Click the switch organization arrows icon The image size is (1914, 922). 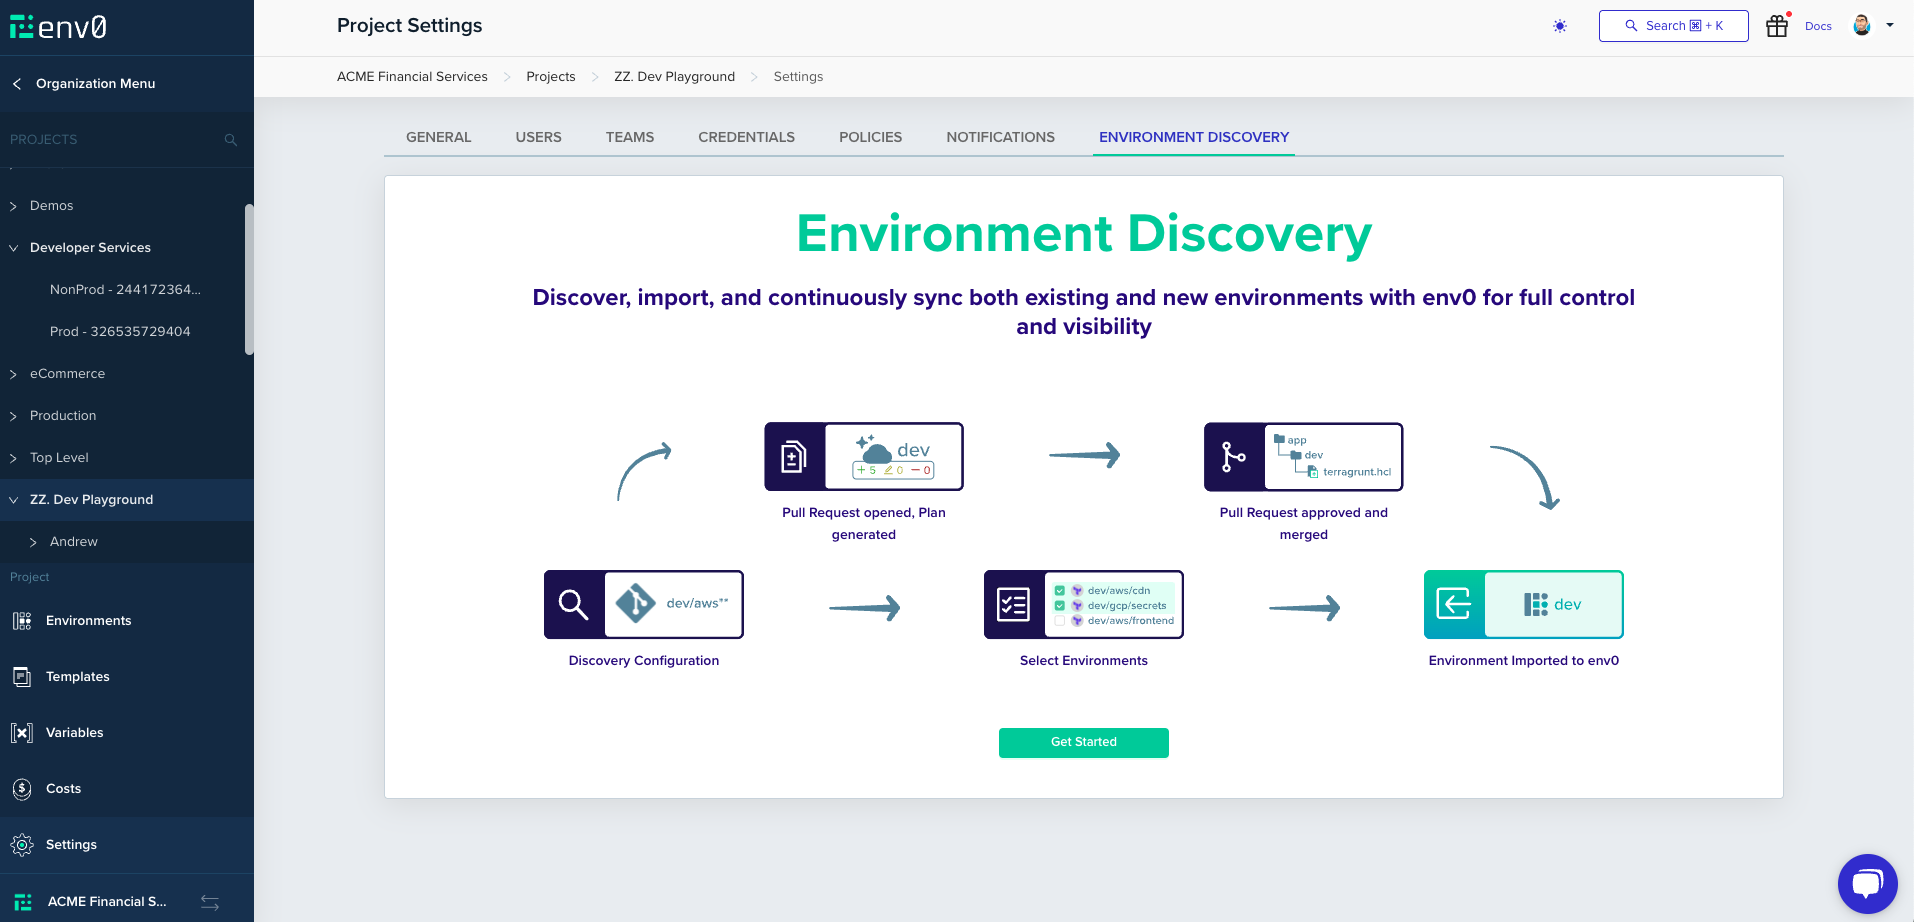point(210,902)
